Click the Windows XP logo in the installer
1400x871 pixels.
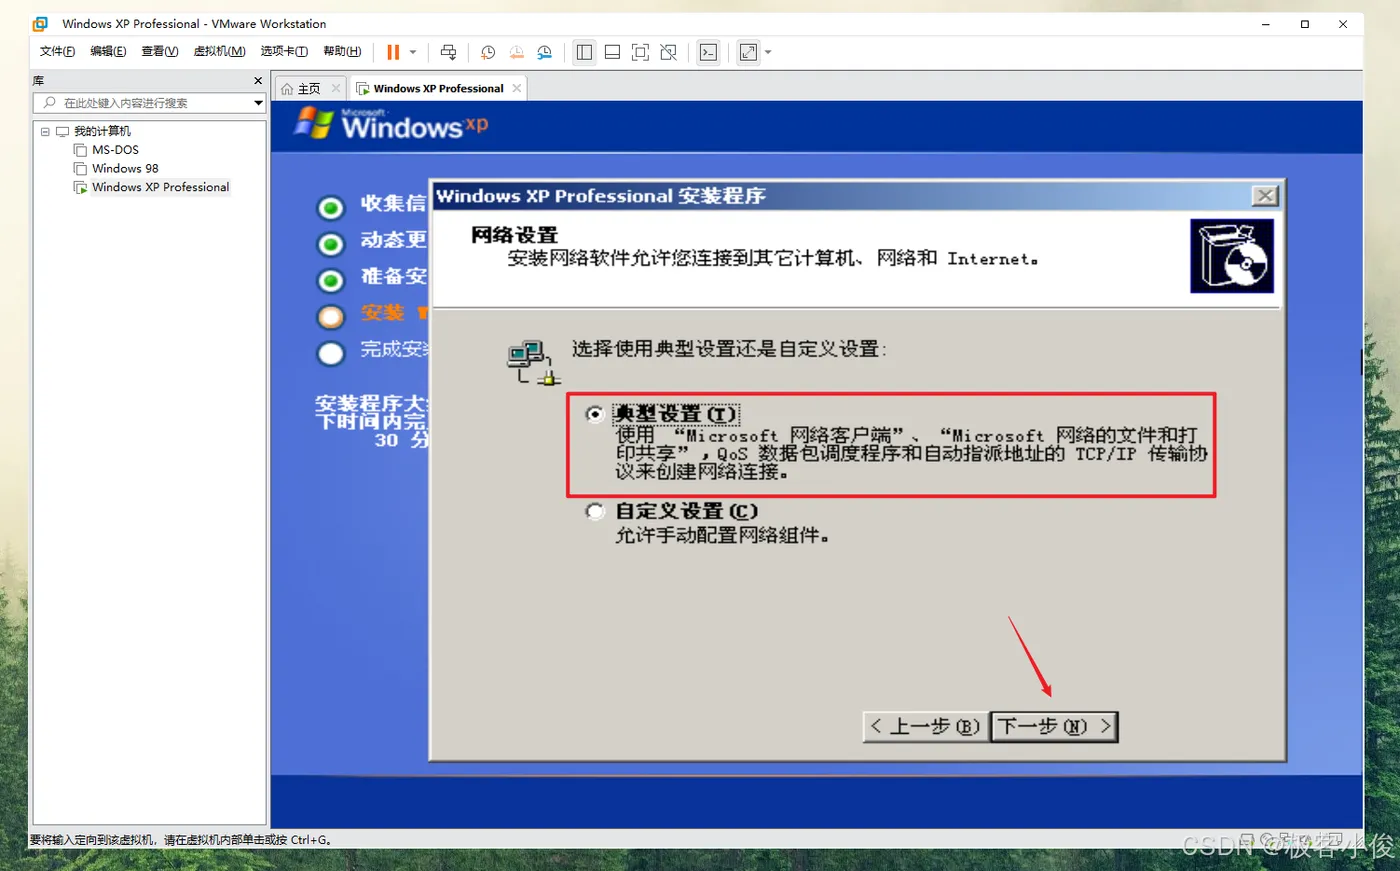tap(390, 124)
